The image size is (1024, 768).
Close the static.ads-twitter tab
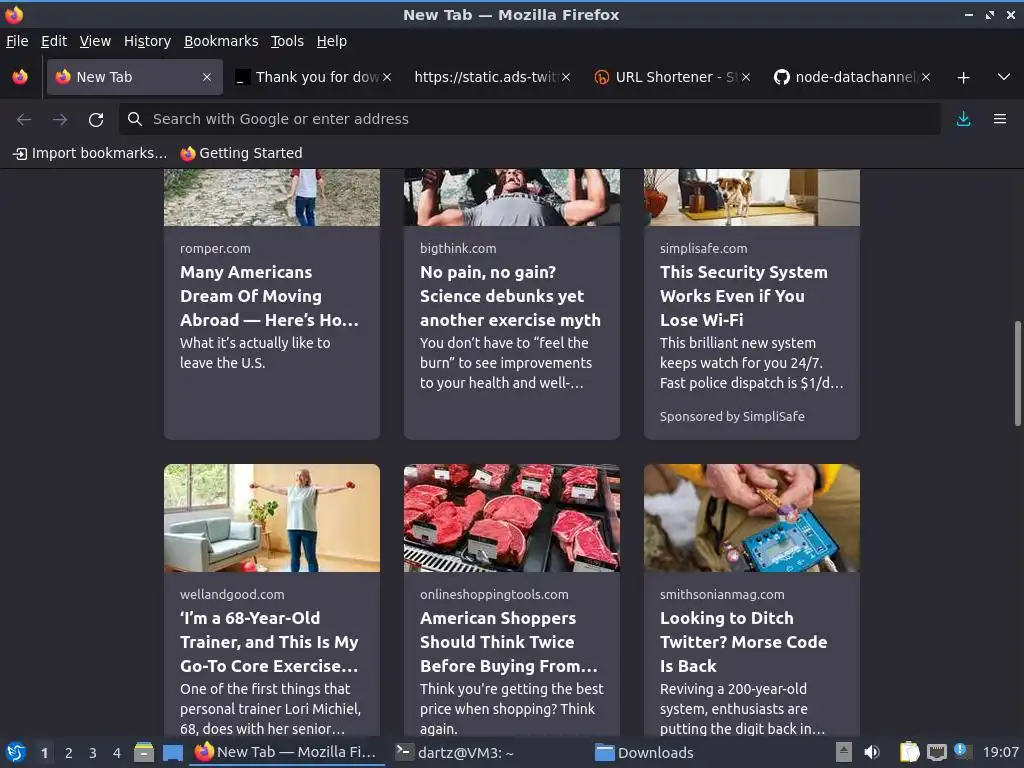[x=566, y=77]
